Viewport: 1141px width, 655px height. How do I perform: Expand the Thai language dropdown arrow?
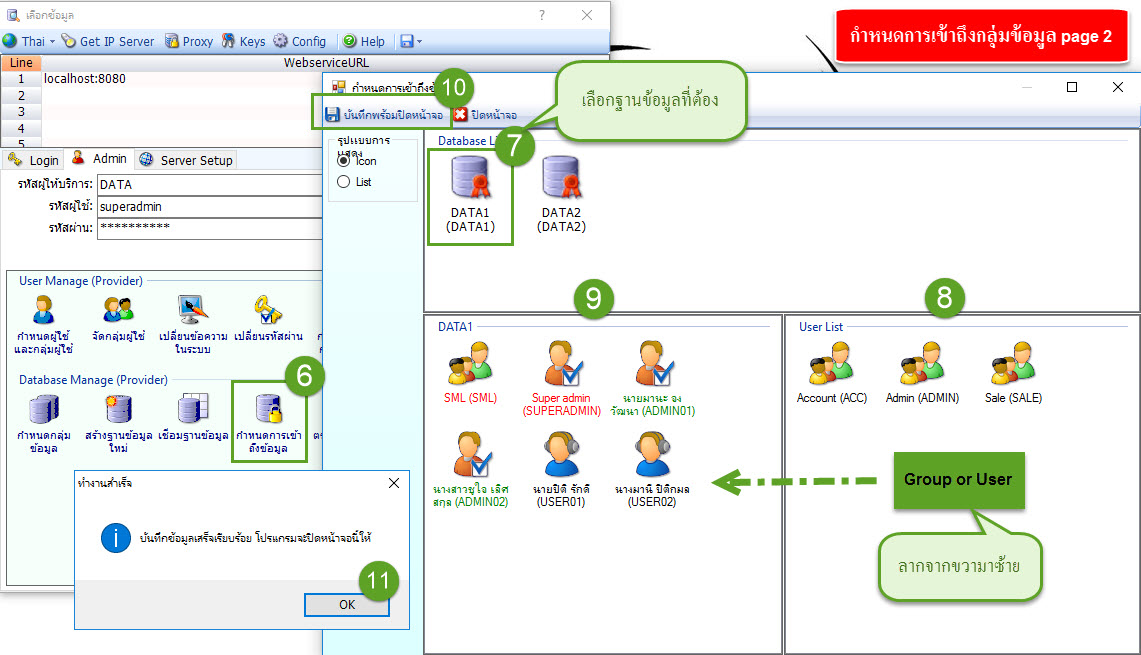click(52, 41)
